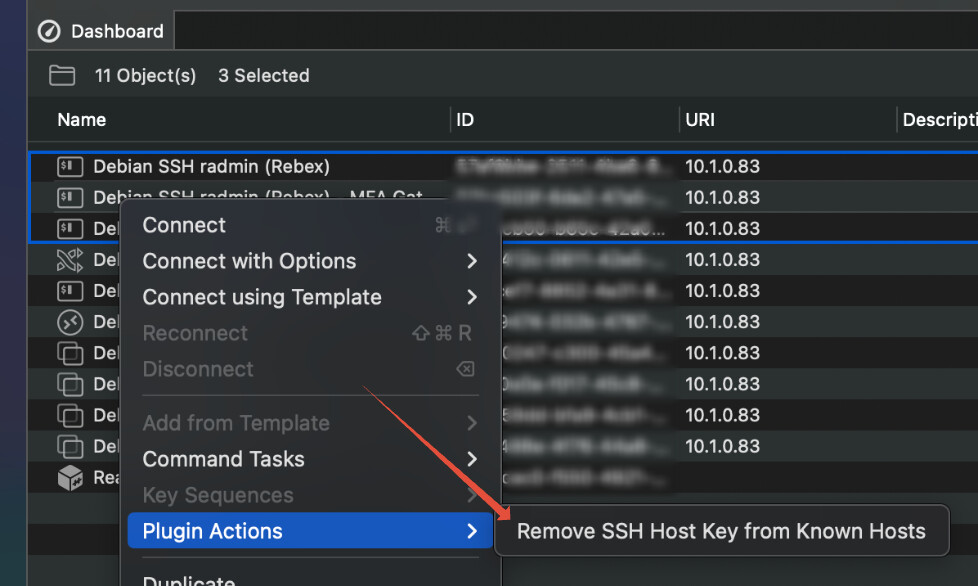Sort by the Name column header

[82, 120]
